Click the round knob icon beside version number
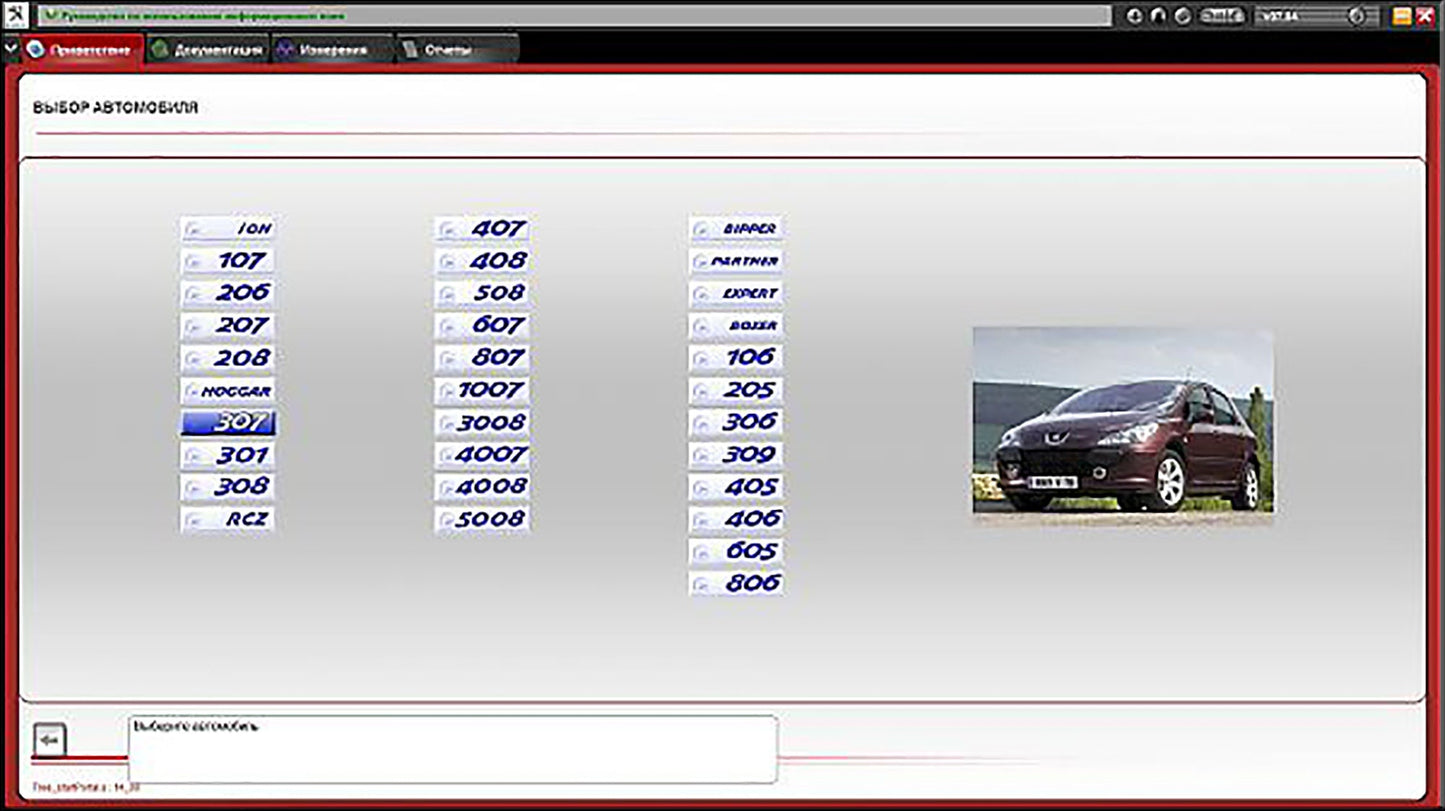Viewport: 1445px width, 811px height. pos(1357,16)
